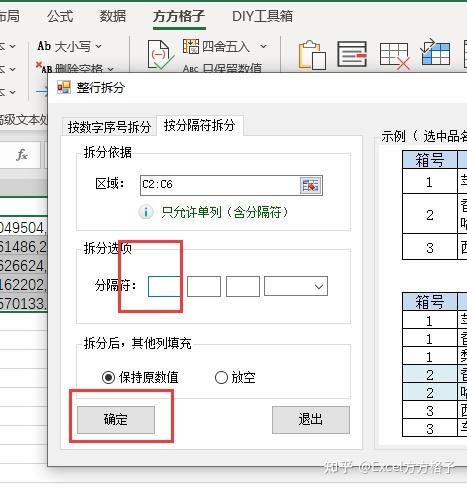Expand the 大小写 dropdown
The height and width of the screenshot is (487, 467).
tap(99, 46)
